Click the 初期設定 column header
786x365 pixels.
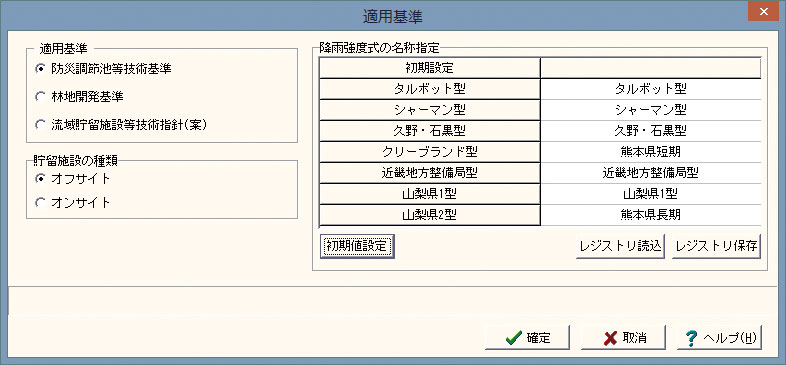click(430, 68)
